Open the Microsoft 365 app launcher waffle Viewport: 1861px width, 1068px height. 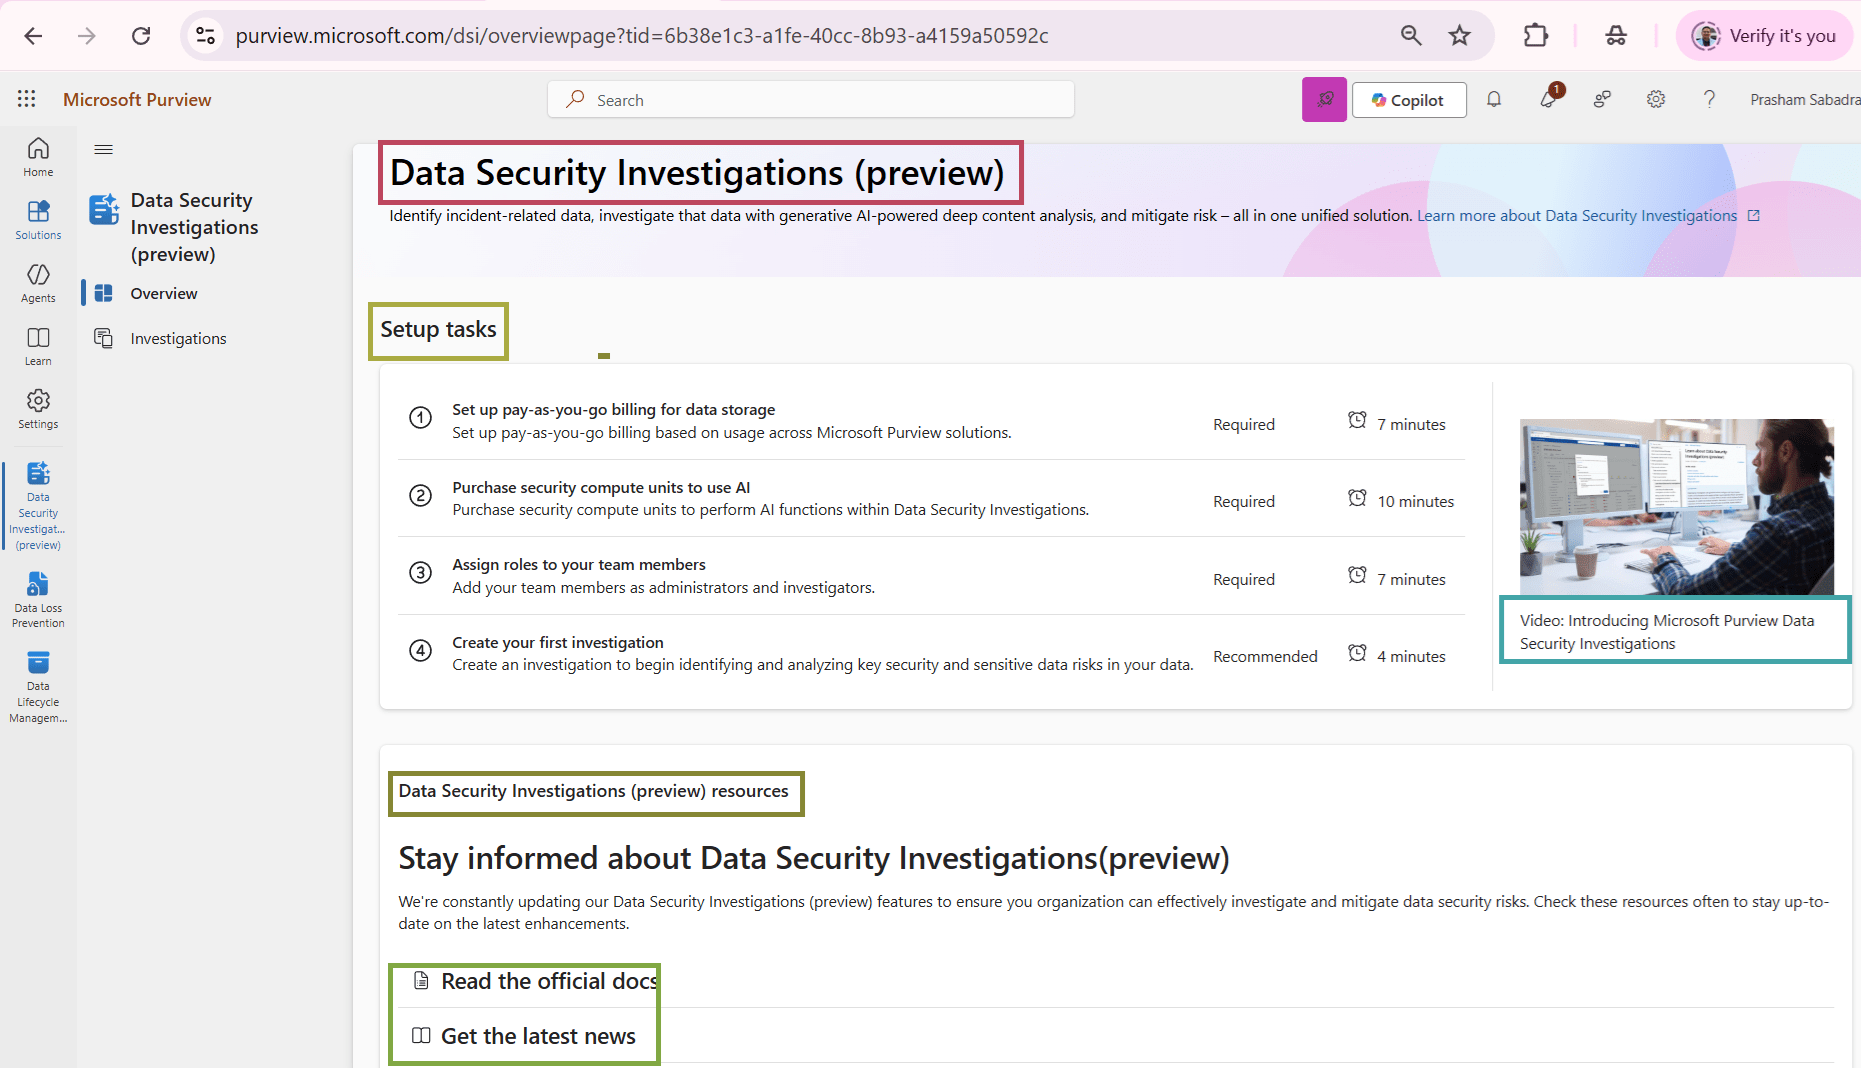27,98
